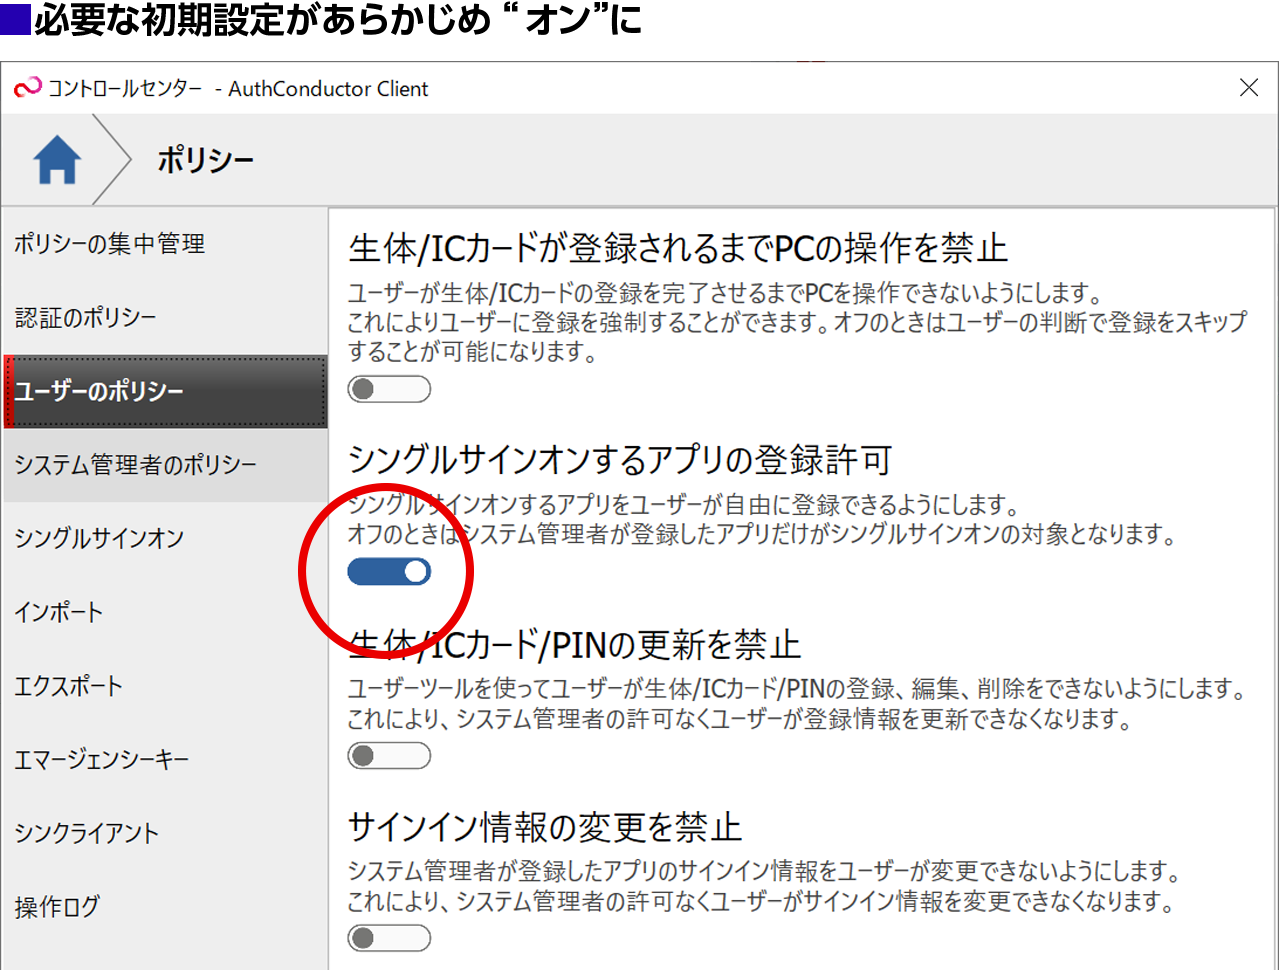
Task: Open システム管理者のポリシー section
Action: pyautogui.click(x=136, y=465)
